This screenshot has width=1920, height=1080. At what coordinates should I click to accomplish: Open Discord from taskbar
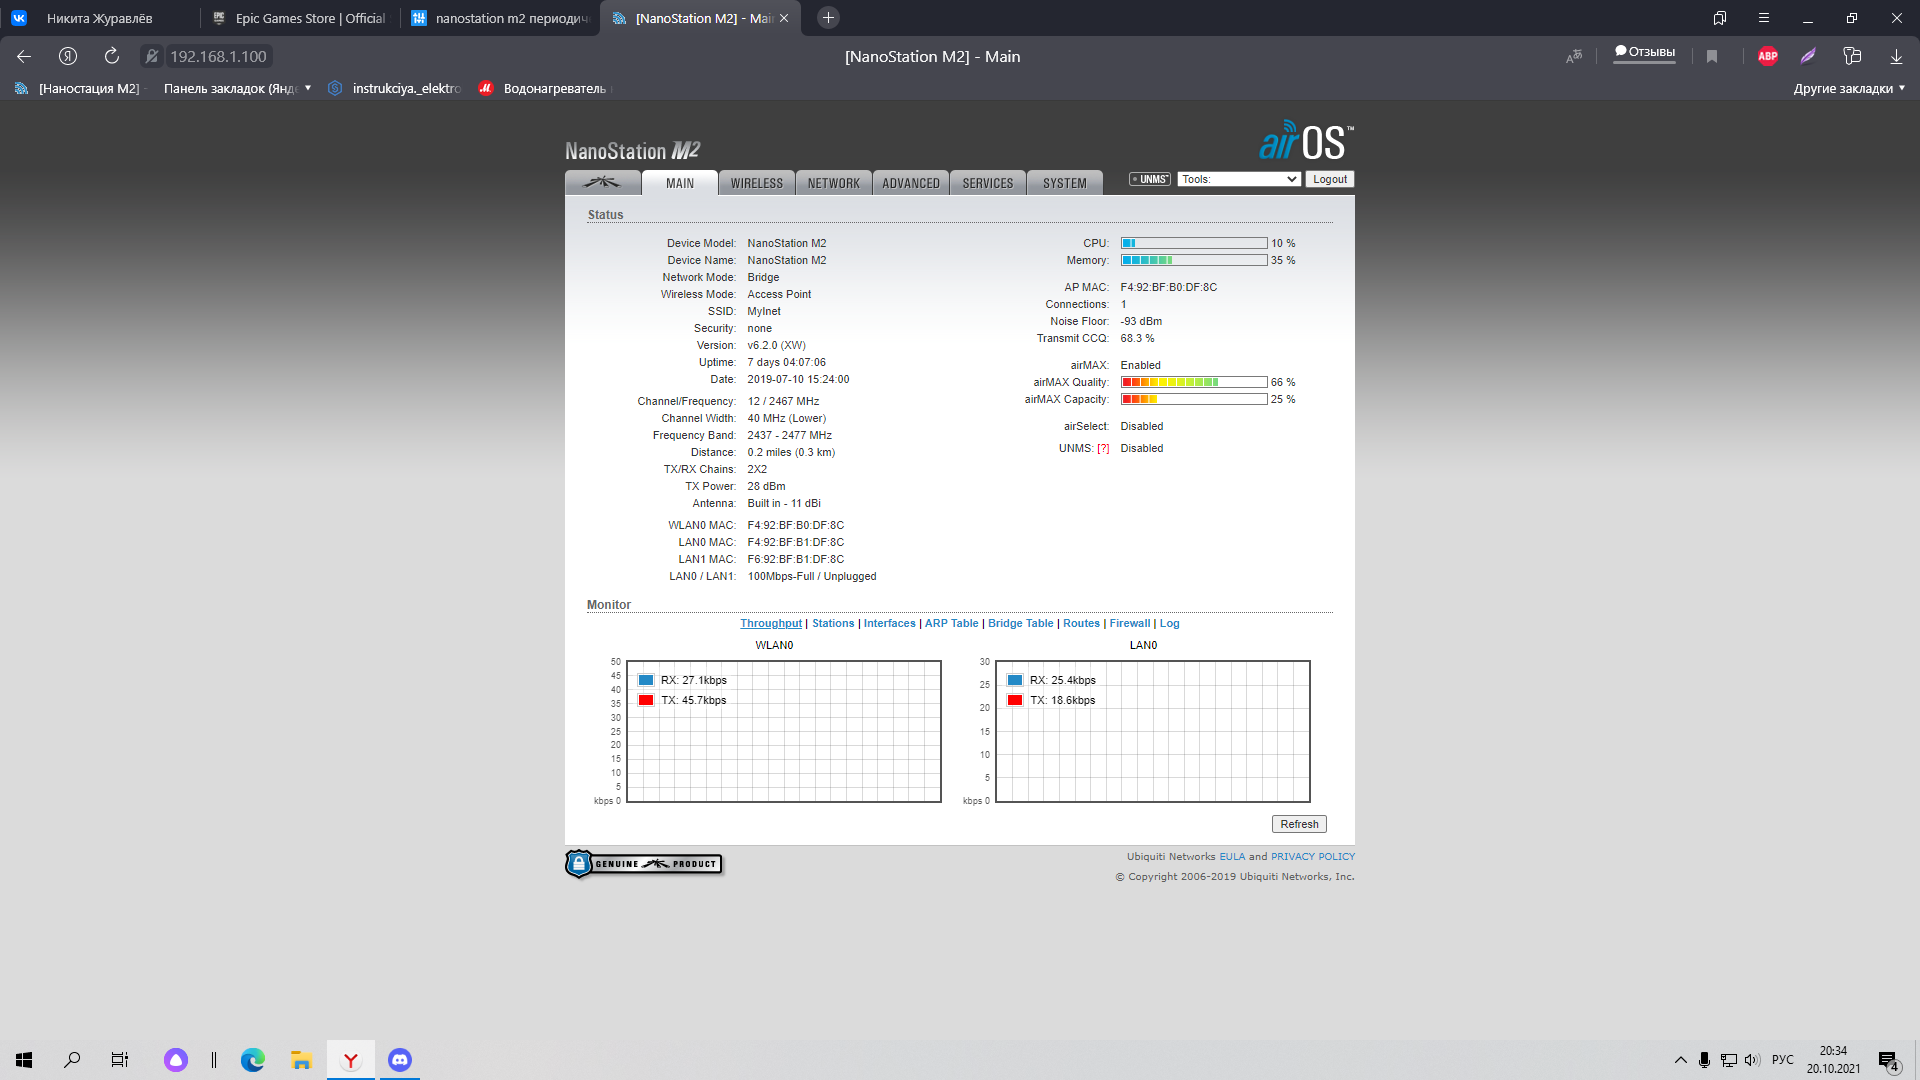[399, 1060]
